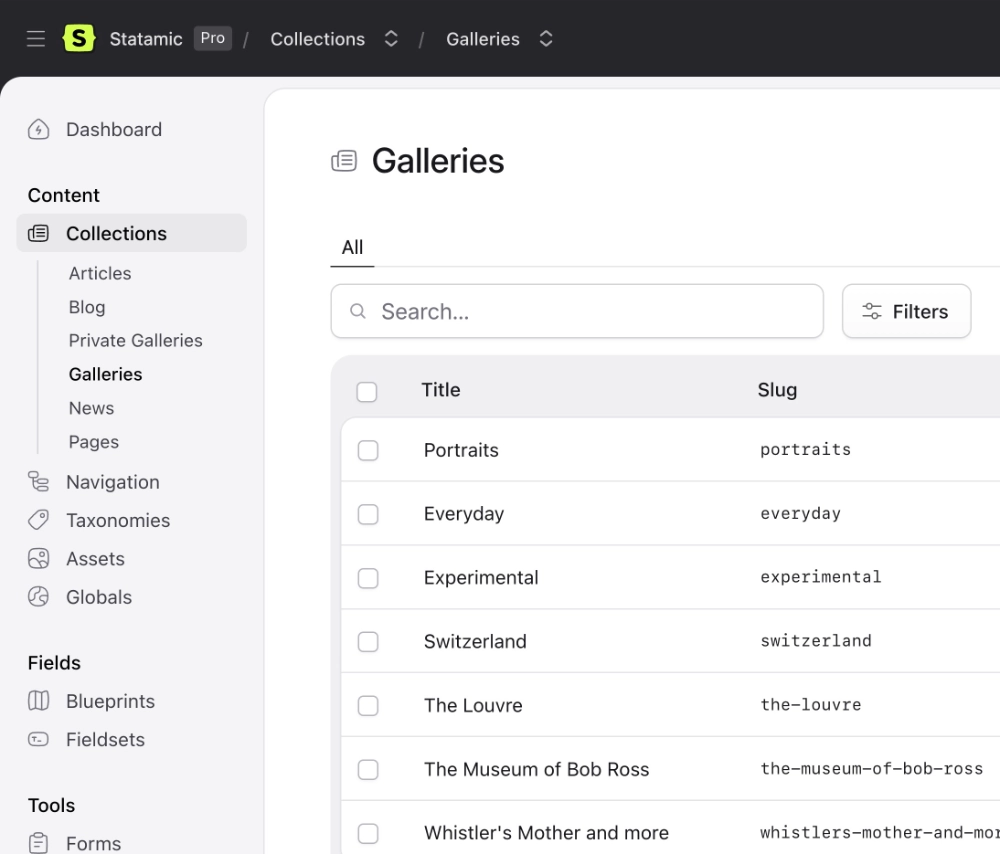Screen dimensions: 1000x854
Task: Select the Blueprints icon under Fields
Action: point(37,701)
